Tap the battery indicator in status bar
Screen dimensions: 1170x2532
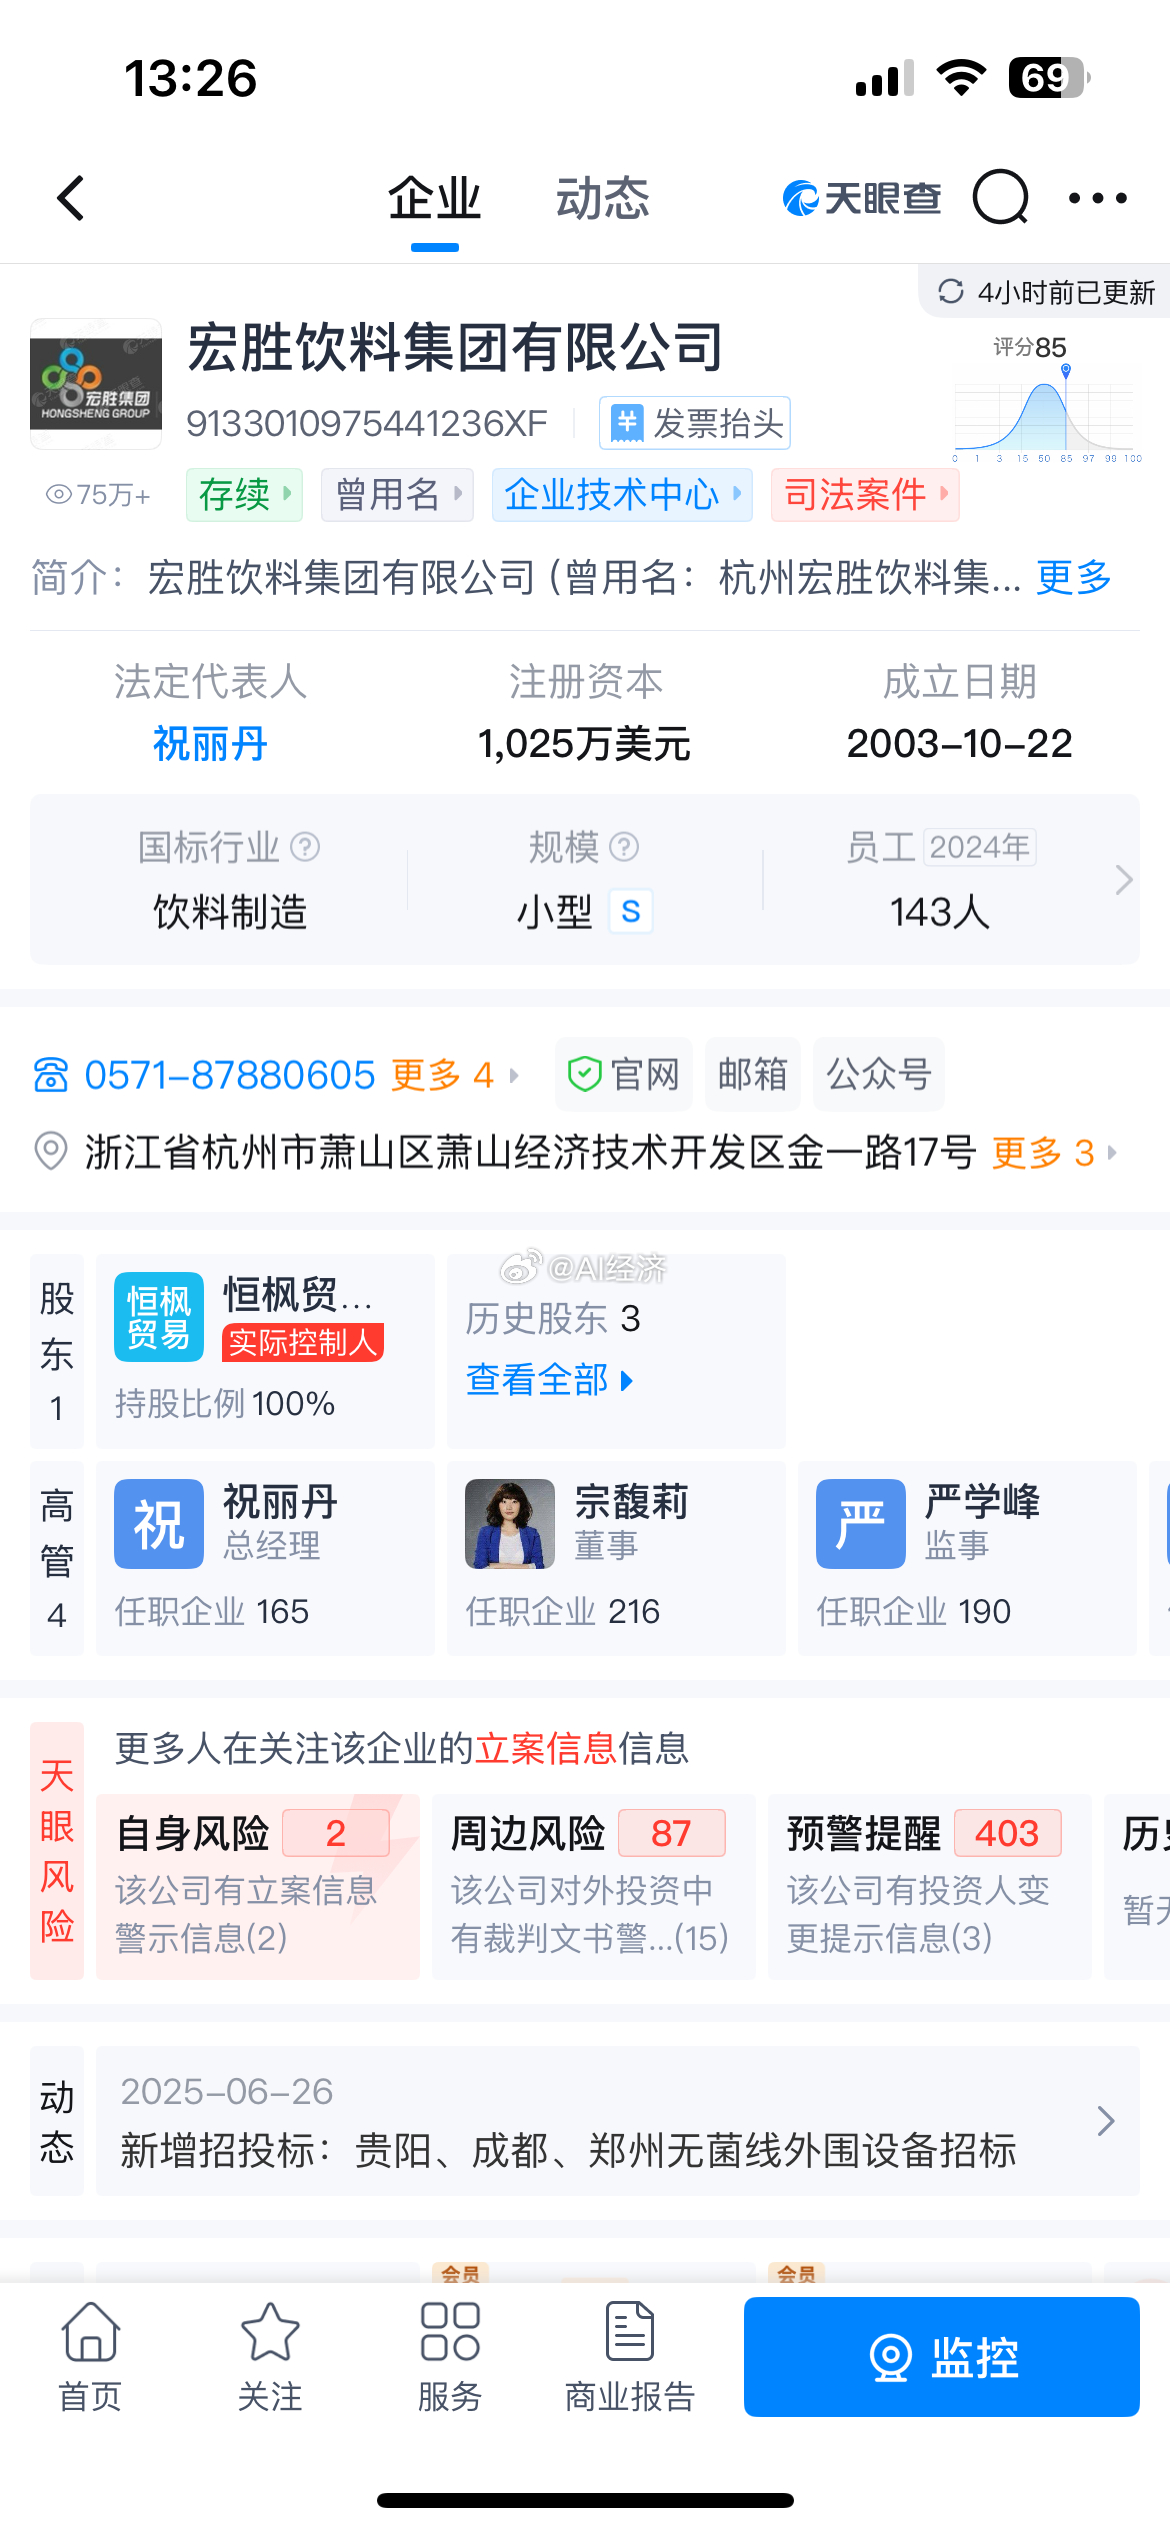(x=1050, y=78)
